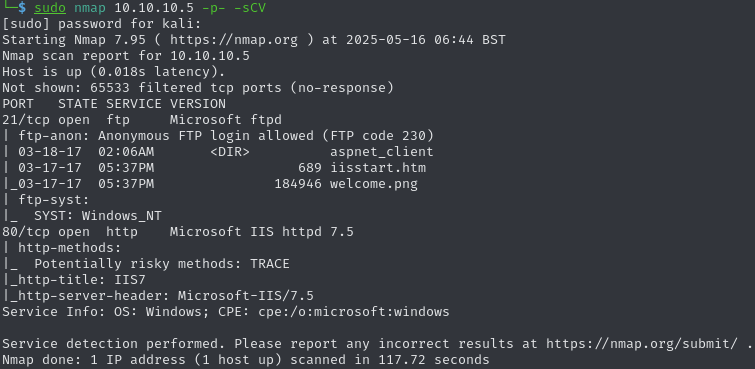755x369 pixels.
Task: Click the target IP 10.10.10.5 in command
Action: 154,8
